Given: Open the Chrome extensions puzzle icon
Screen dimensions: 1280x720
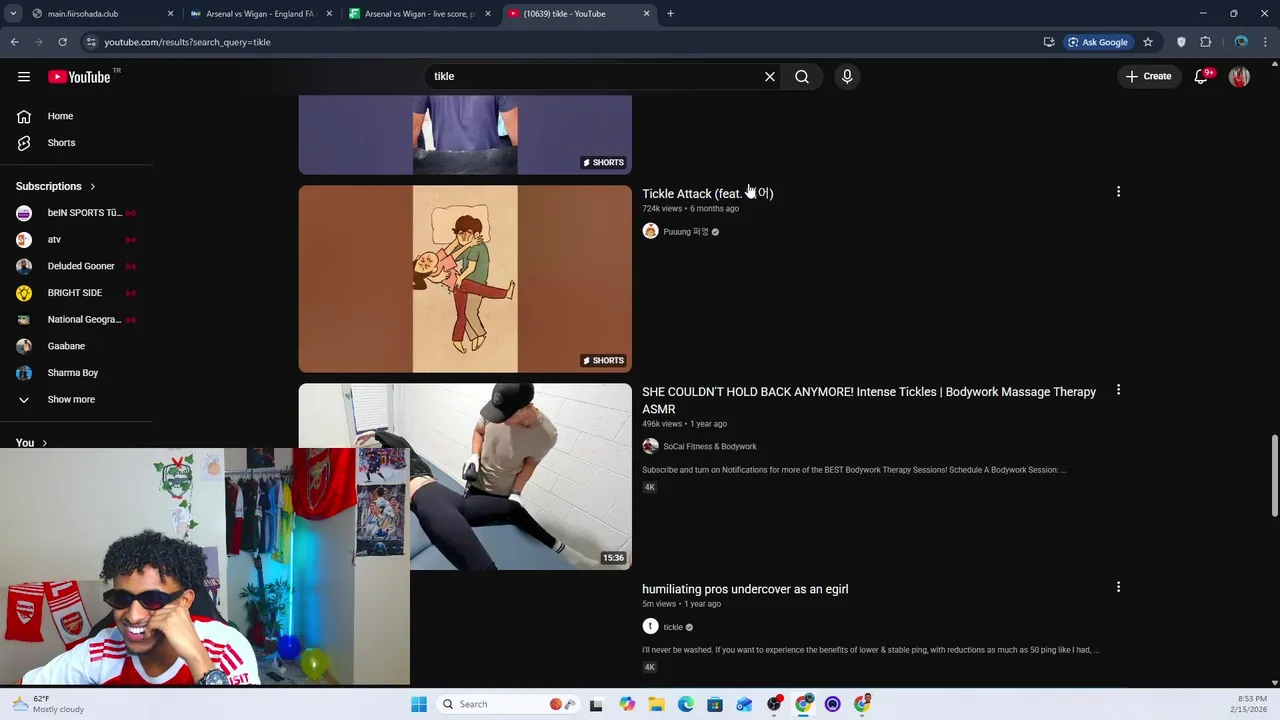Looking at the screenshot, I should (1206, 42).
